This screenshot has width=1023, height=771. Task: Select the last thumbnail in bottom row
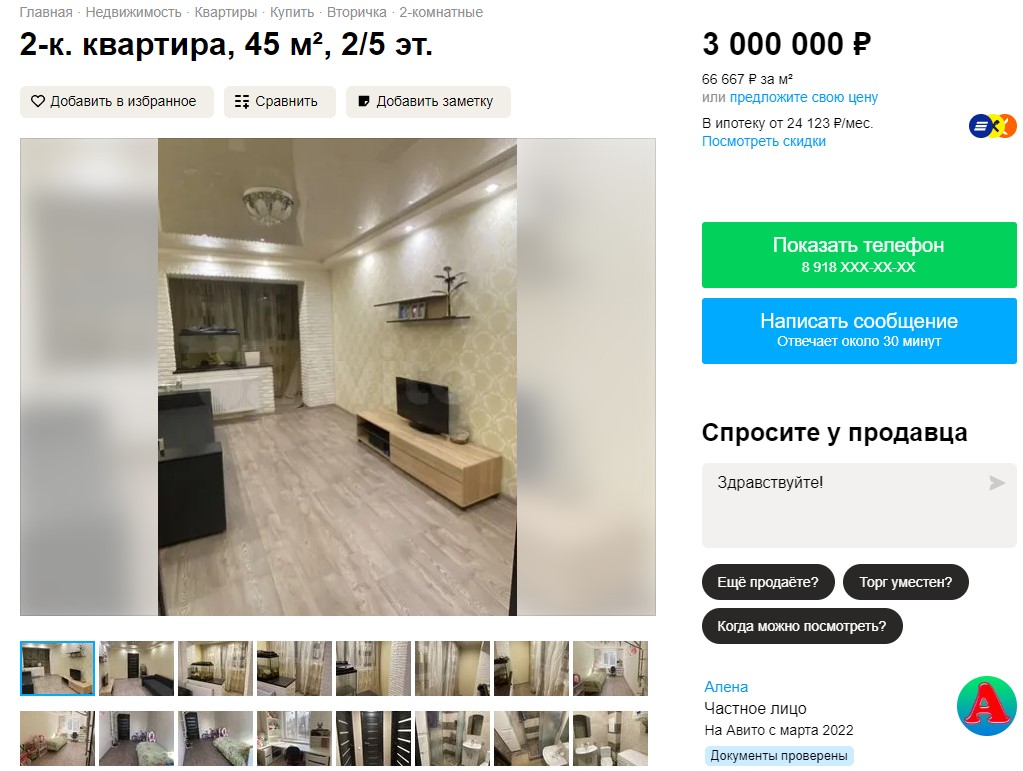(610, 738)
